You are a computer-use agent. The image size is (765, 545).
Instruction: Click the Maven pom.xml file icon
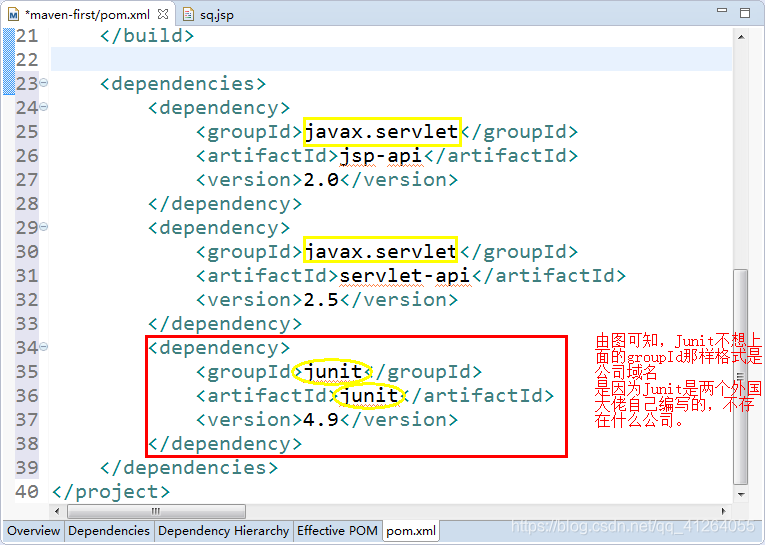13,15
